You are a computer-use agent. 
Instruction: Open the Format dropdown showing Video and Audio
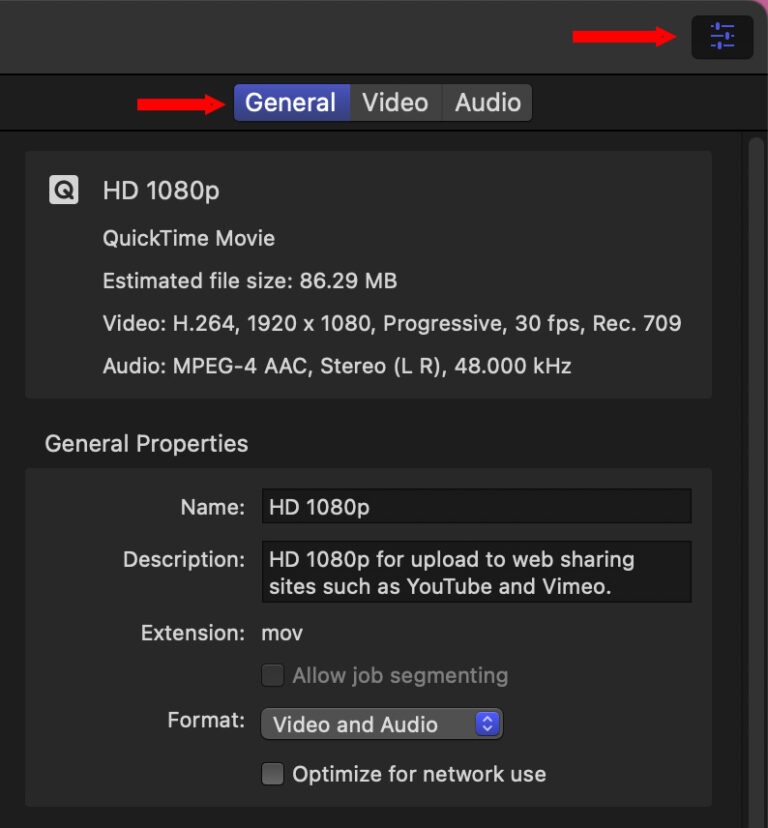381,724
